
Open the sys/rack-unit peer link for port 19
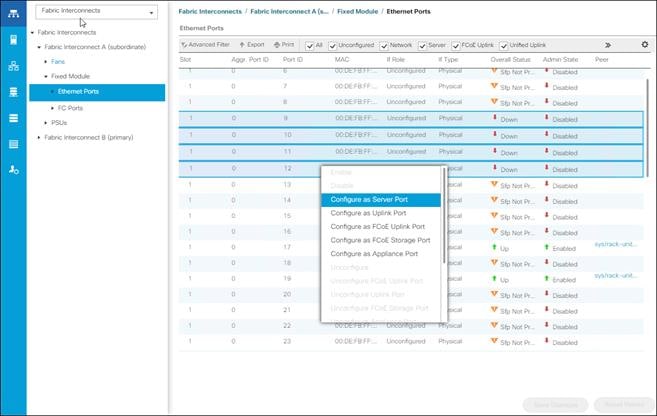[x=616, y=276]
